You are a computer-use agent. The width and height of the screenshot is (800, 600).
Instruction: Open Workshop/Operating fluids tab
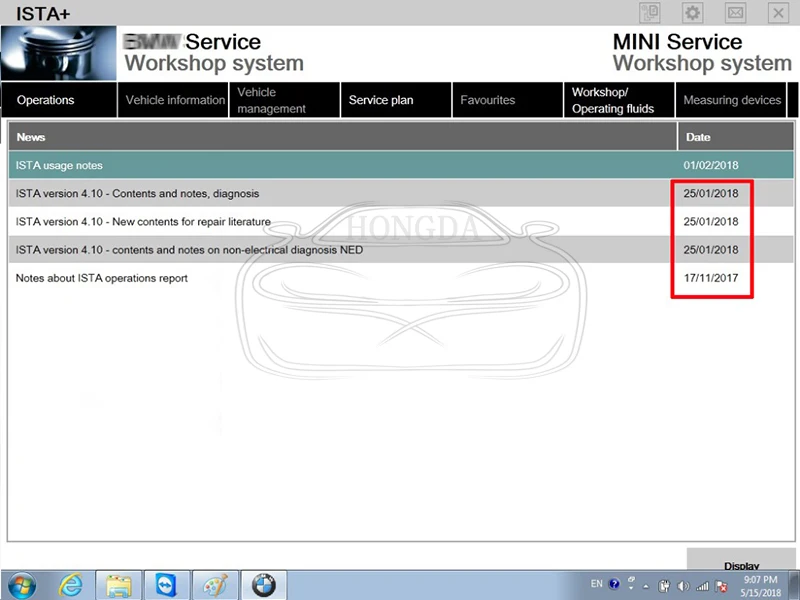click(x=619, y=100)
